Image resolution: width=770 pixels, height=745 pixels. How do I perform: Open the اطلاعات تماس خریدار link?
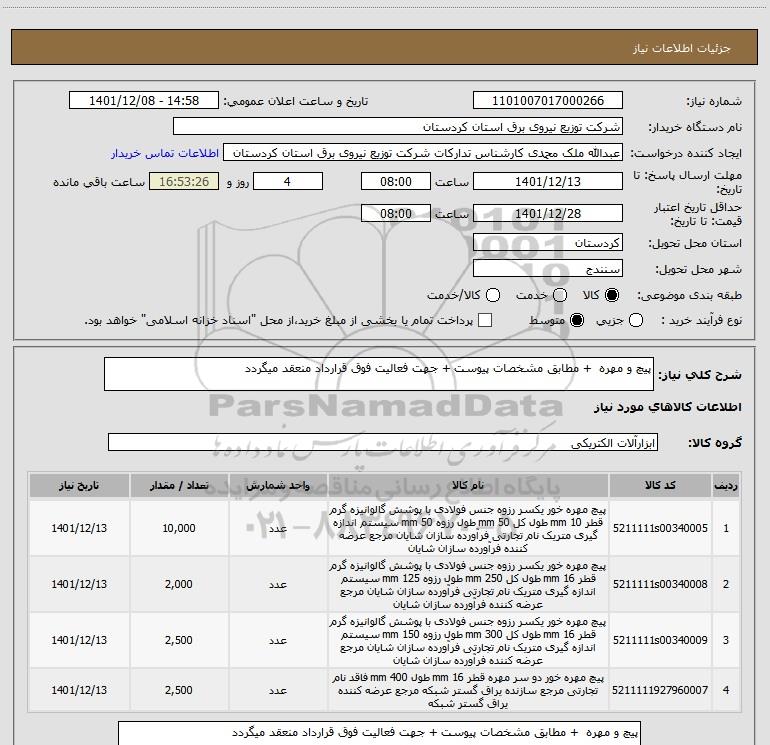click(165, 153)
